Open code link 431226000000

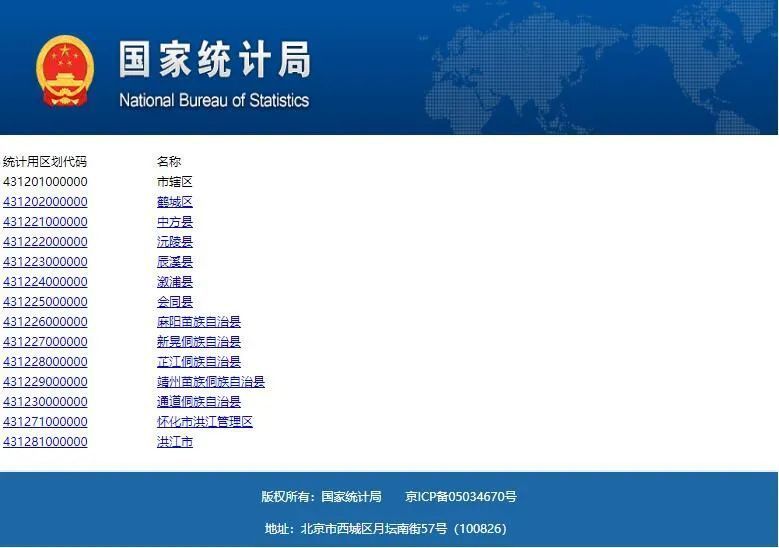(x=45, y=321)
